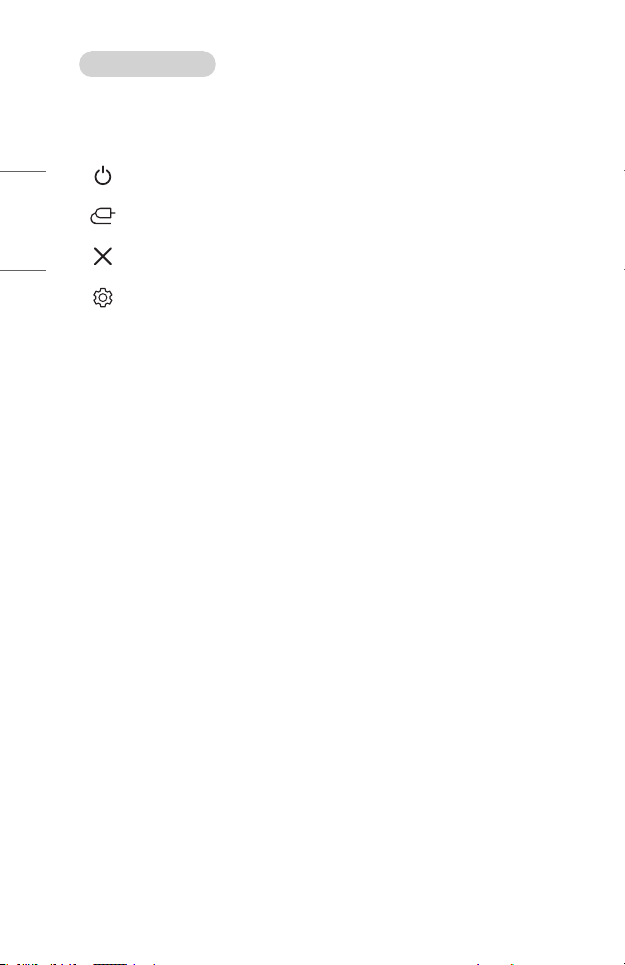The height and width of the screenshot is (965, 625).
Task: Click the gray rounded header bar
Action: [147, 64]
